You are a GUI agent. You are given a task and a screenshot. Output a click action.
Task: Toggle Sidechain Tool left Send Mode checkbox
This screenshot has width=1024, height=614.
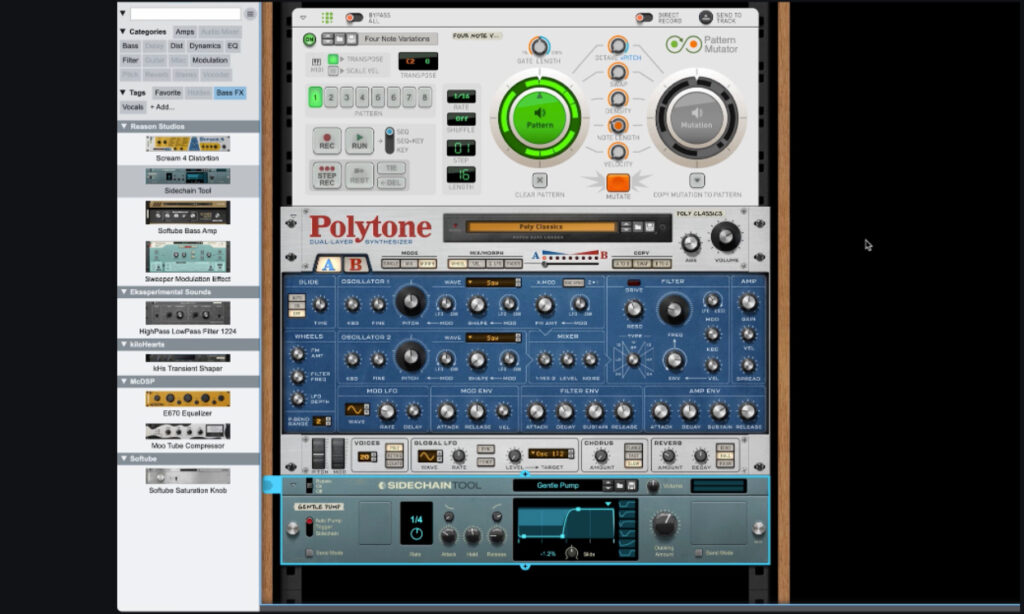click(x=310, y=553)
